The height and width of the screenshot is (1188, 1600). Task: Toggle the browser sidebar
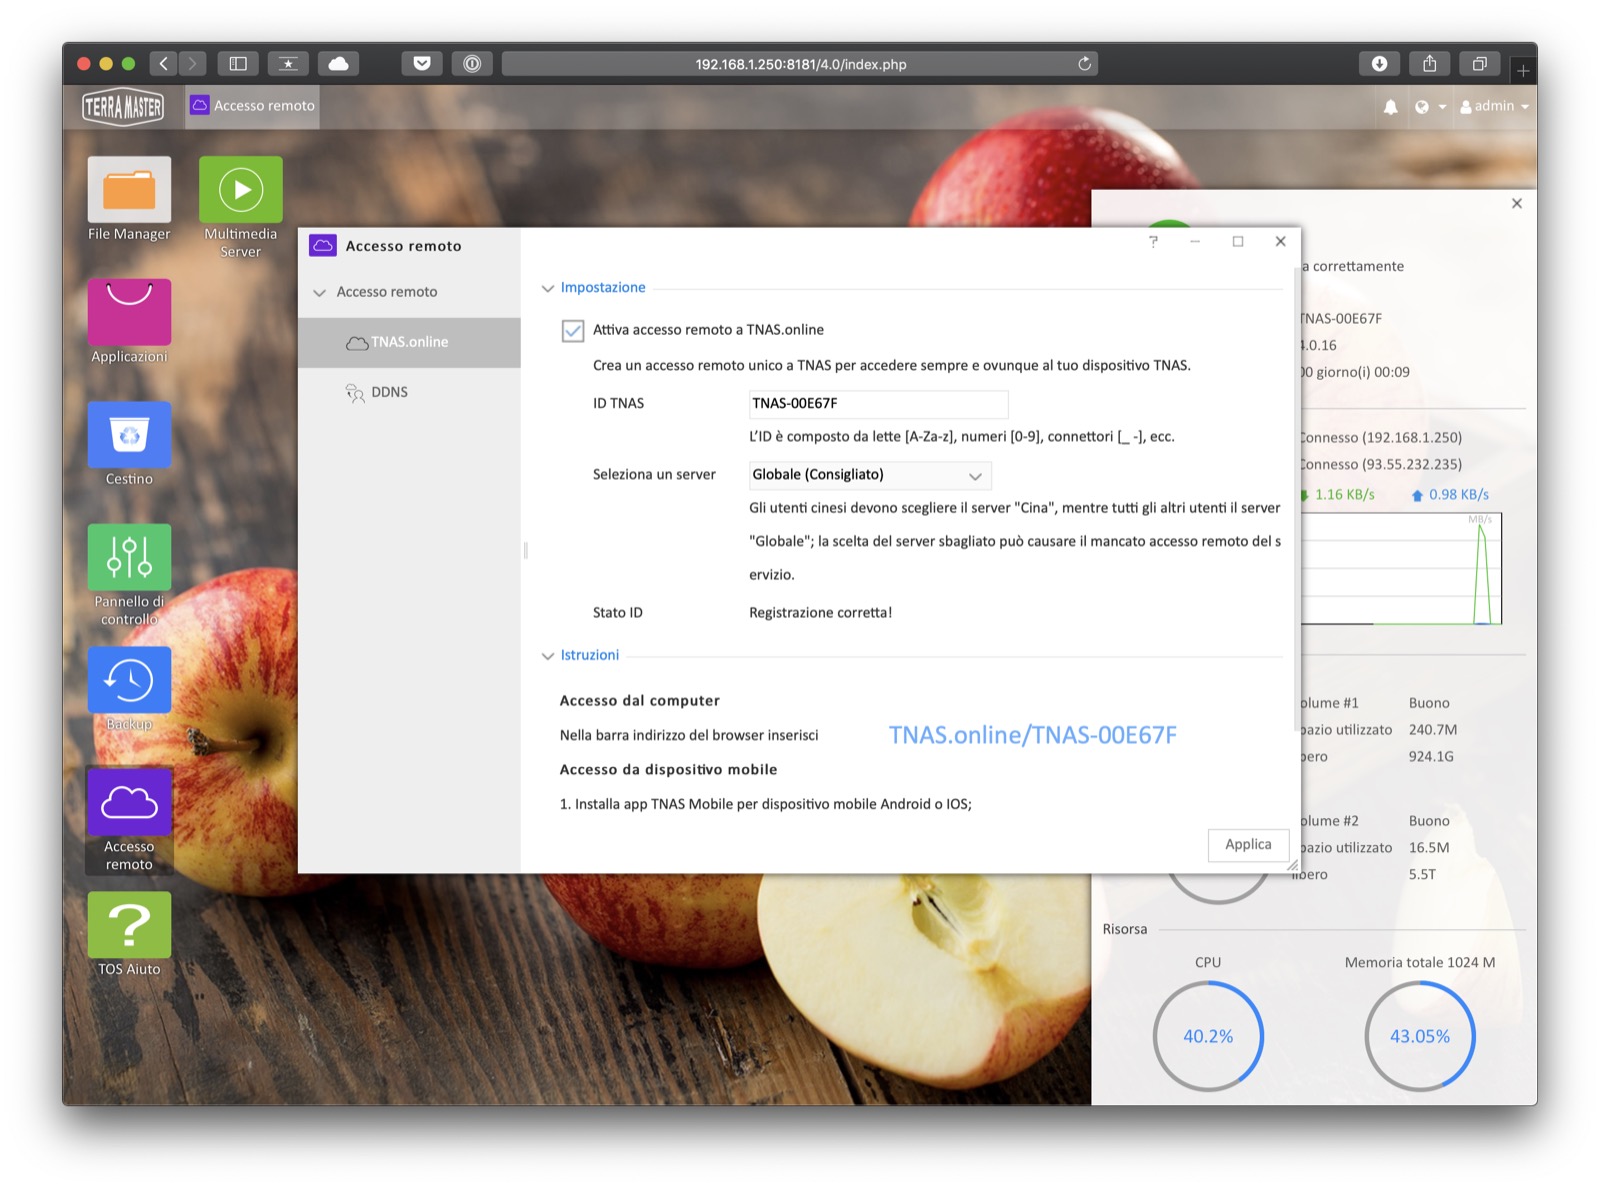click(238, 64)
